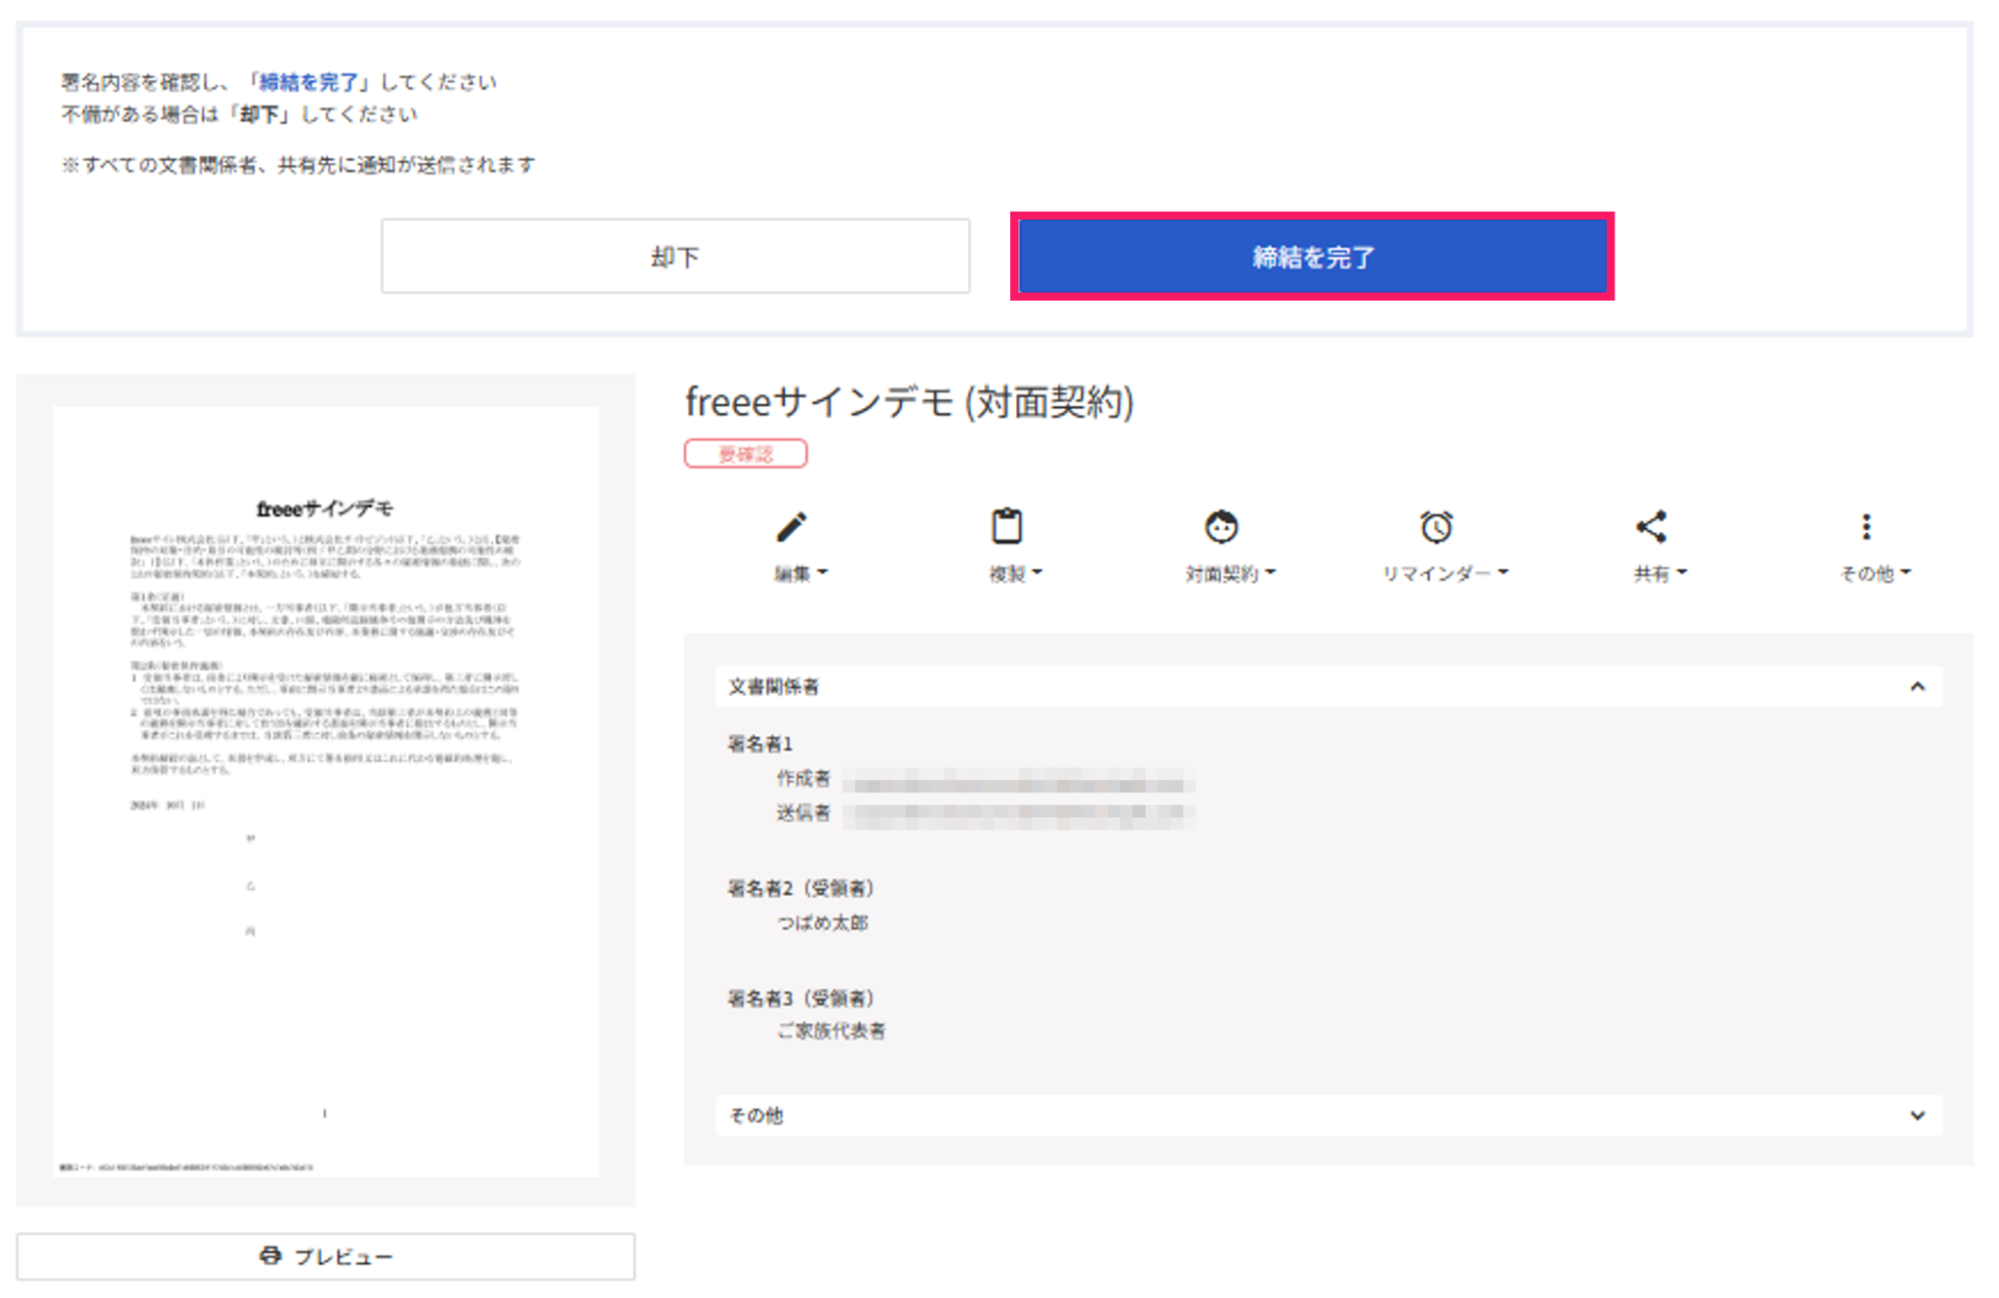This screenshot has height=1298, width=1999.
Task: Collapse the 文書関係者 section chevron
Action: coord(1917,687)
